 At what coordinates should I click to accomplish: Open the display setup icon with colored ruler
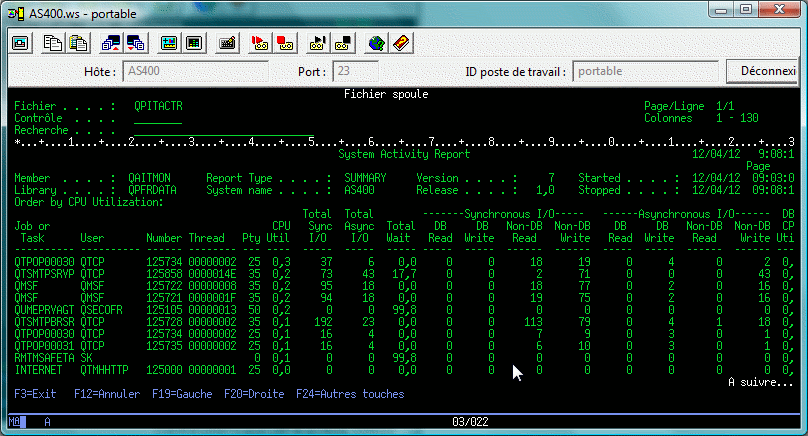[x=169, y=43]
